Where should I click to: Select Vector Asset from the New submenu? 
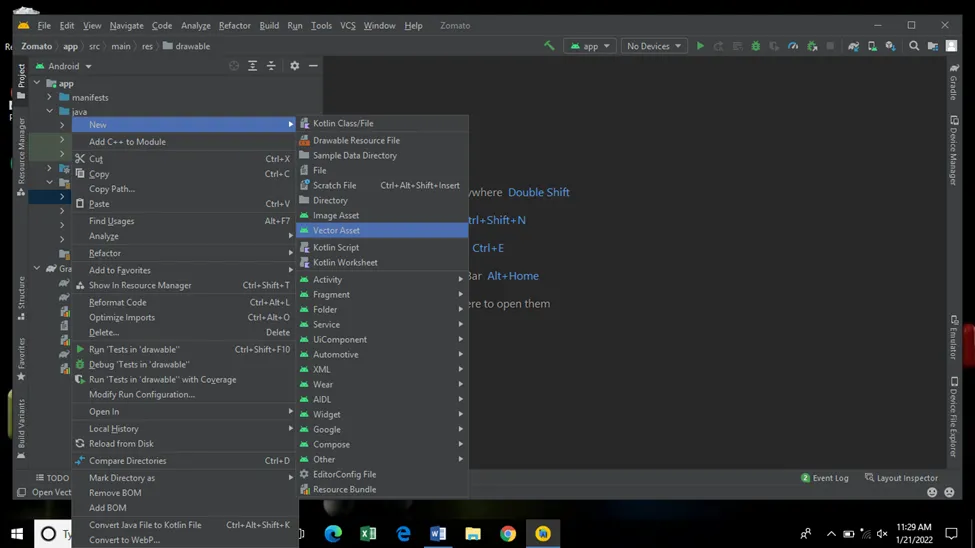tap(336, 230)
